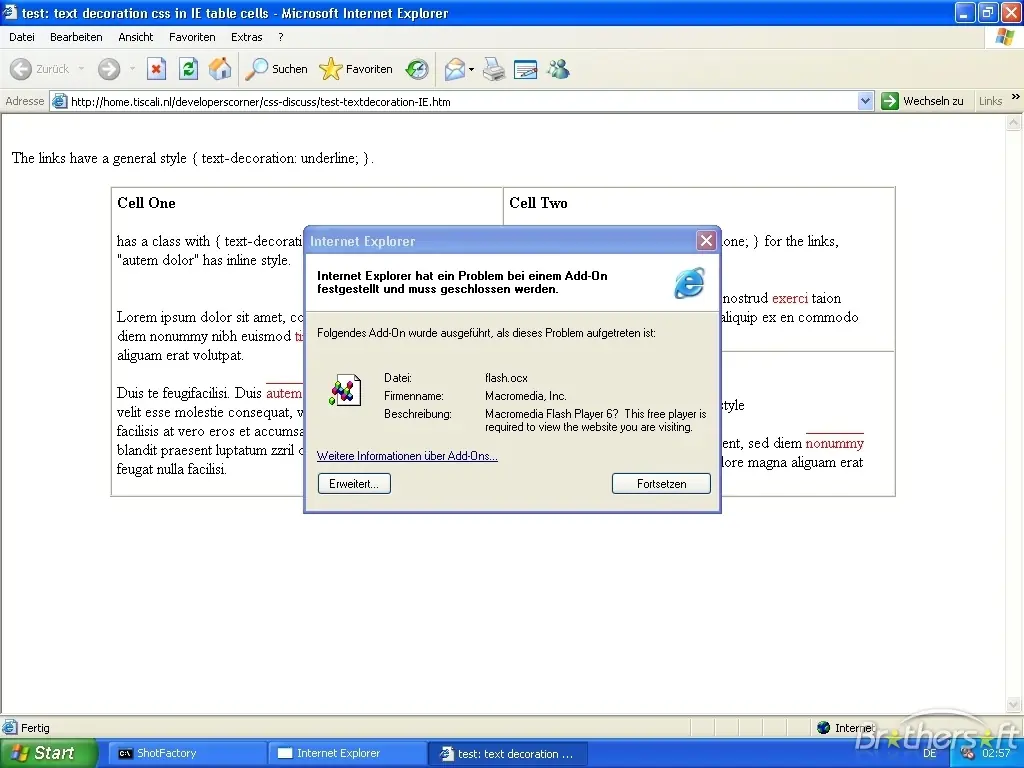Open the Extras menu
The height and width of the screenshot is (768, 1024).
pos(247,37)
